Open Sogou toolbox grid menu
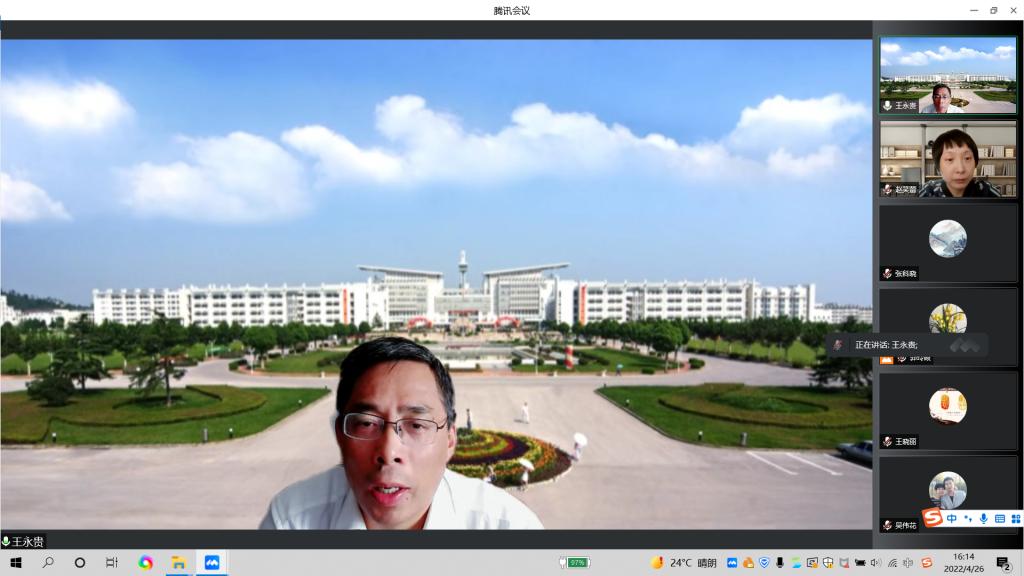The image size is (1024, 576). point(1015,518)
